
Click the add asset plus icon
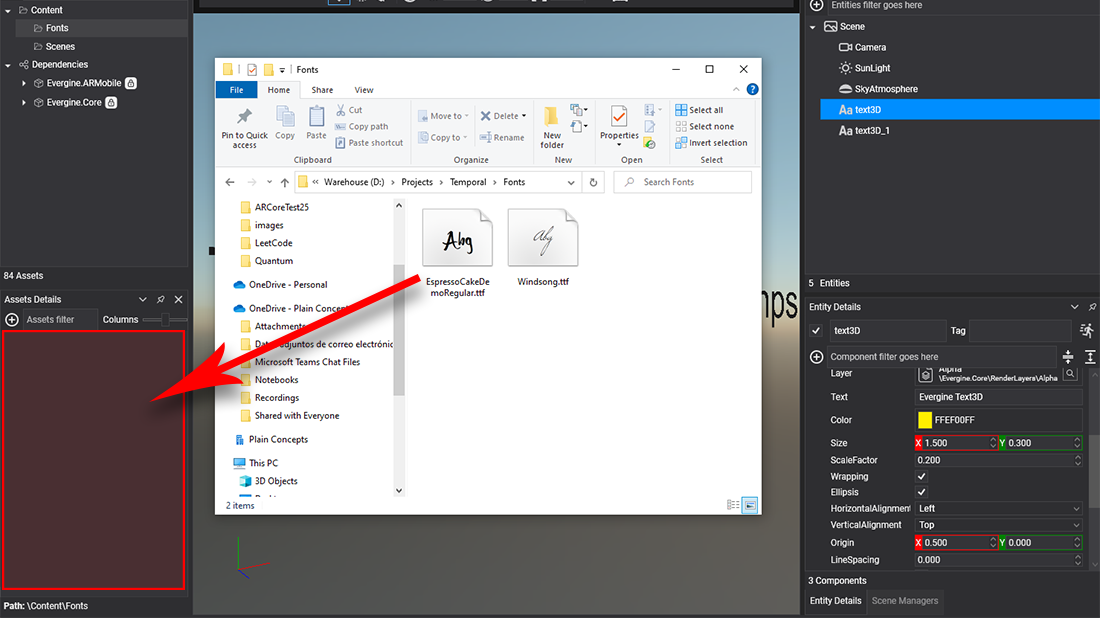(12, 320)
